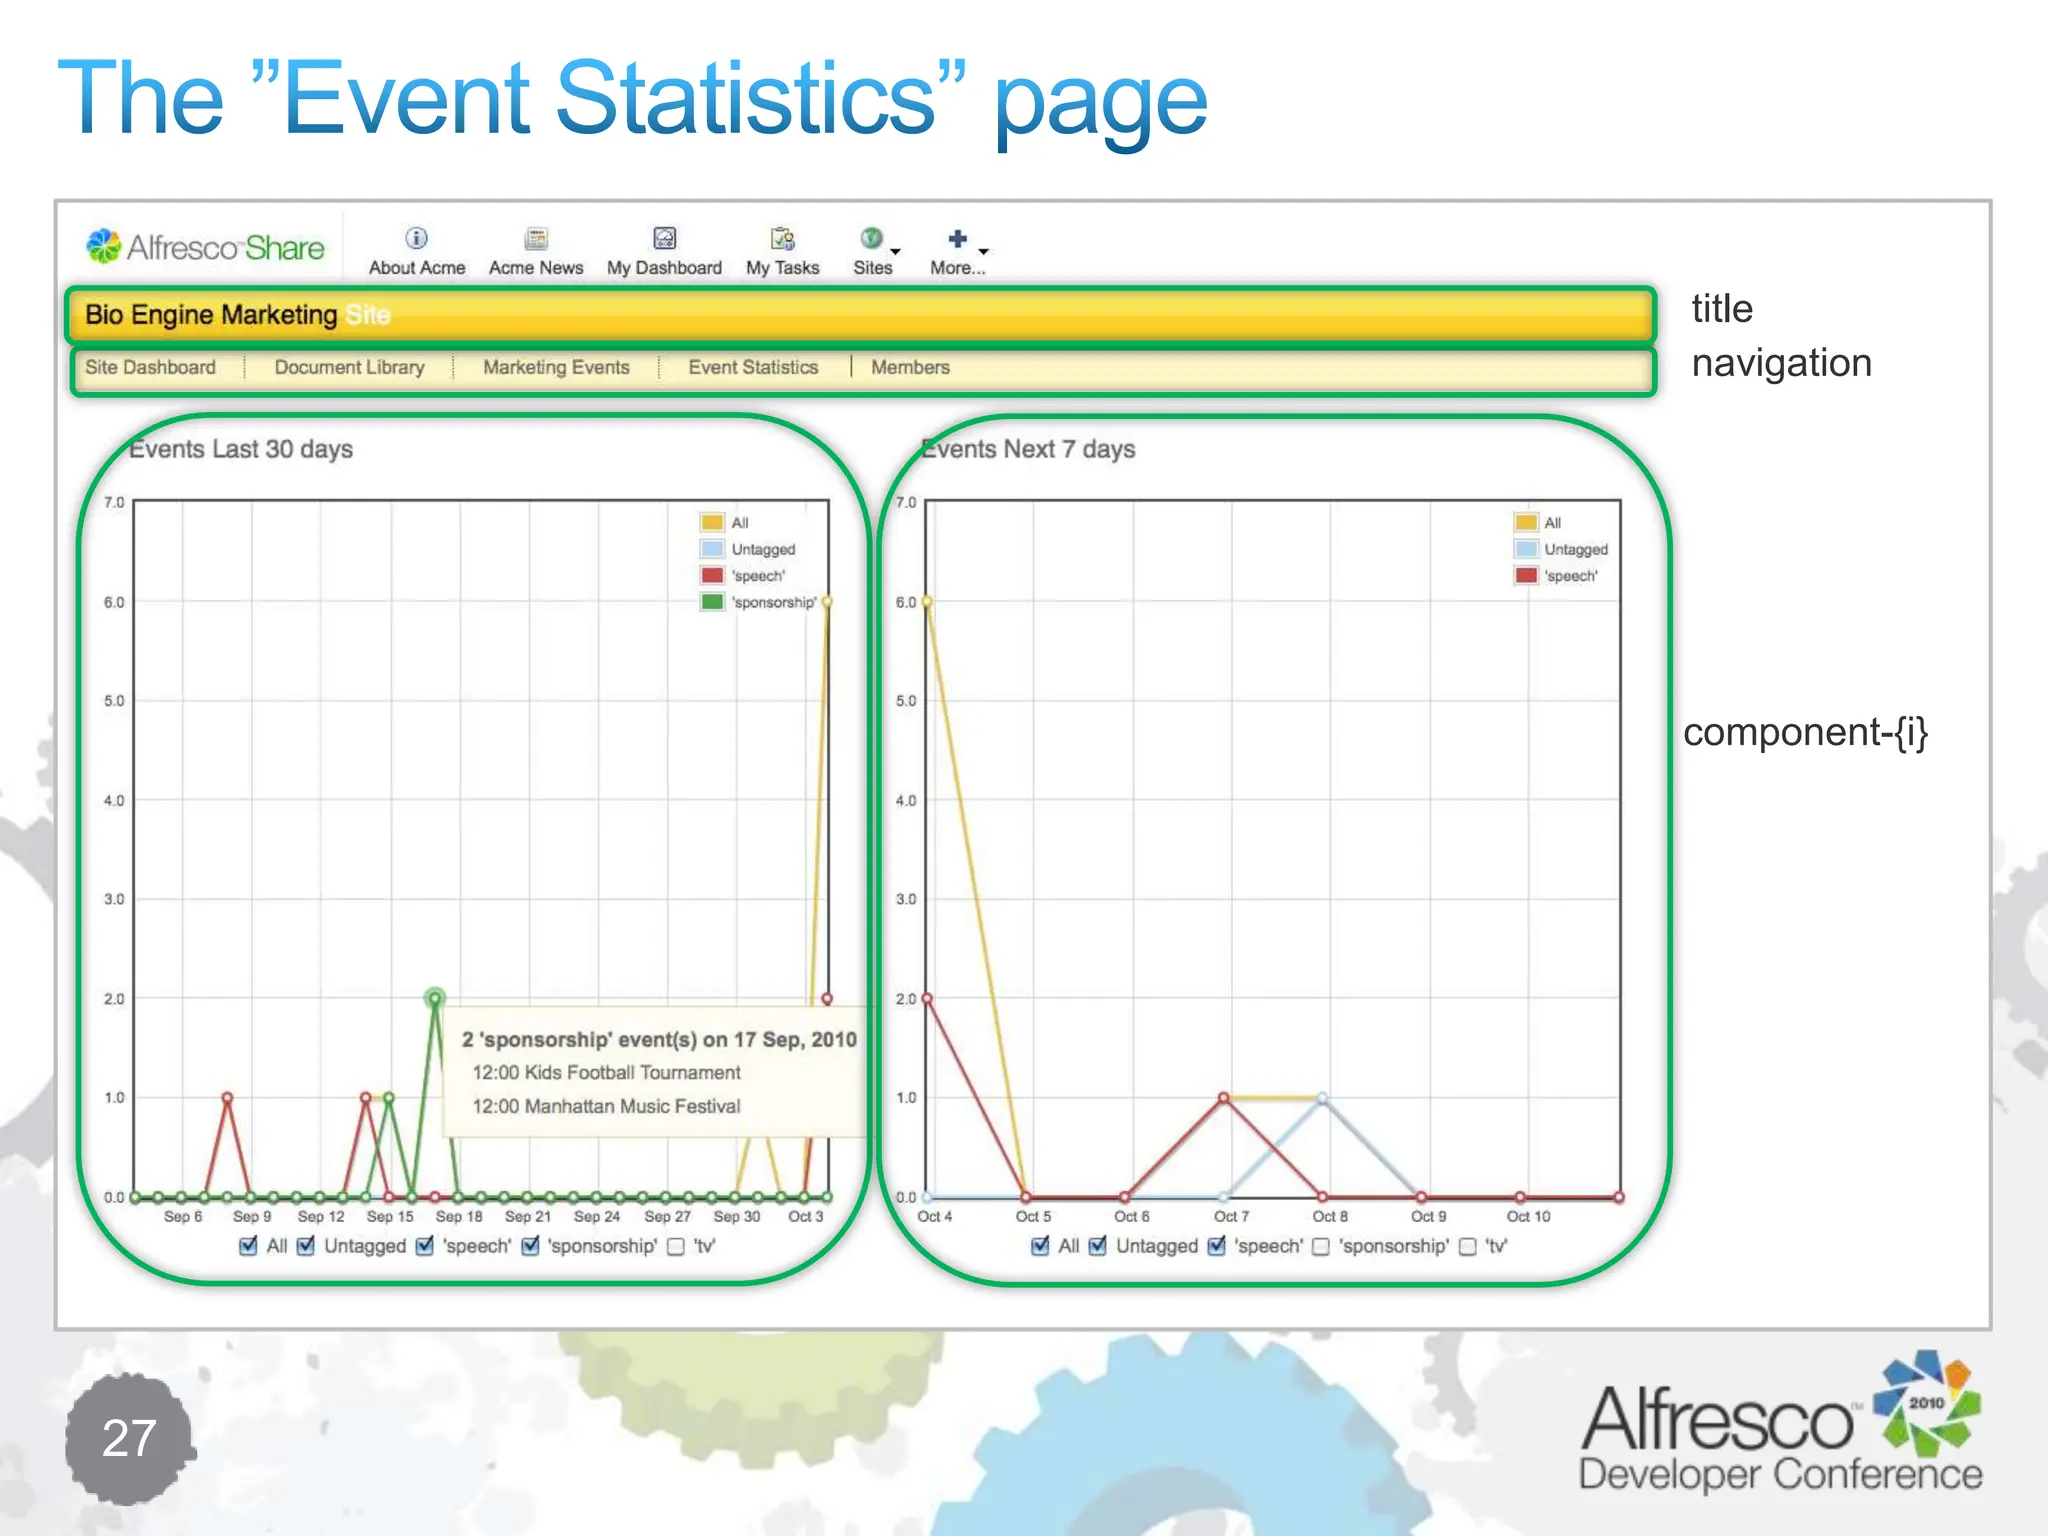
Task: Click the Sites globe icon
Action: (x=871, y=238)
